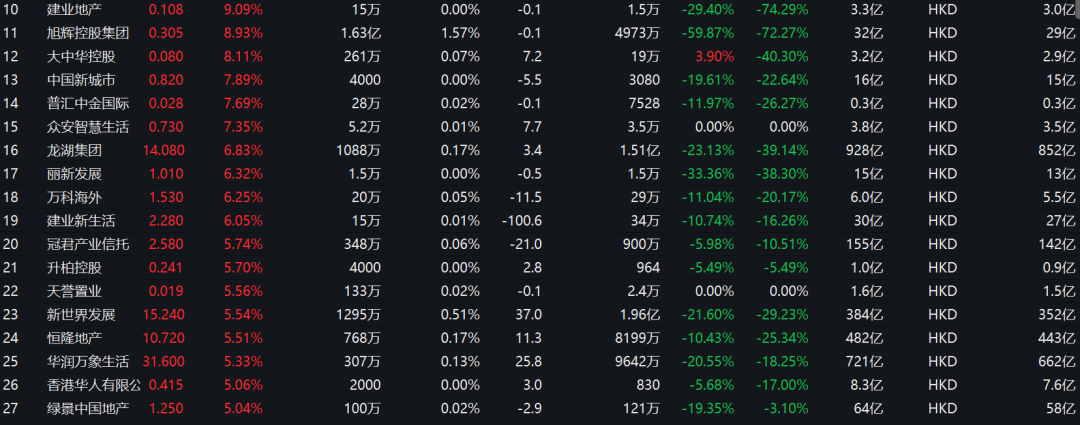Click HKD currency in 龙湖集团 row
This screenshot has height=425, width=1080.
click(943, 149)
